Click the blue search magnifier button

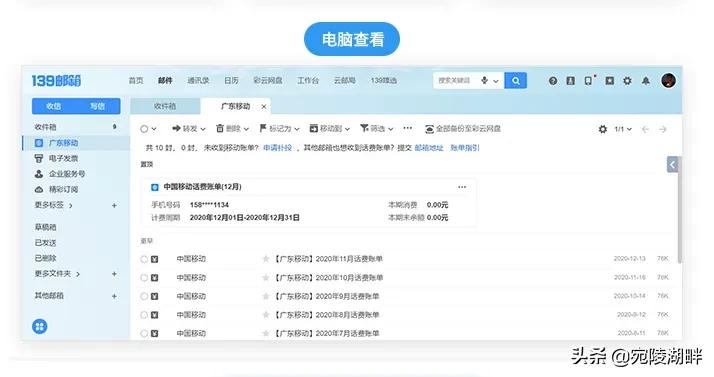(515, 81)
